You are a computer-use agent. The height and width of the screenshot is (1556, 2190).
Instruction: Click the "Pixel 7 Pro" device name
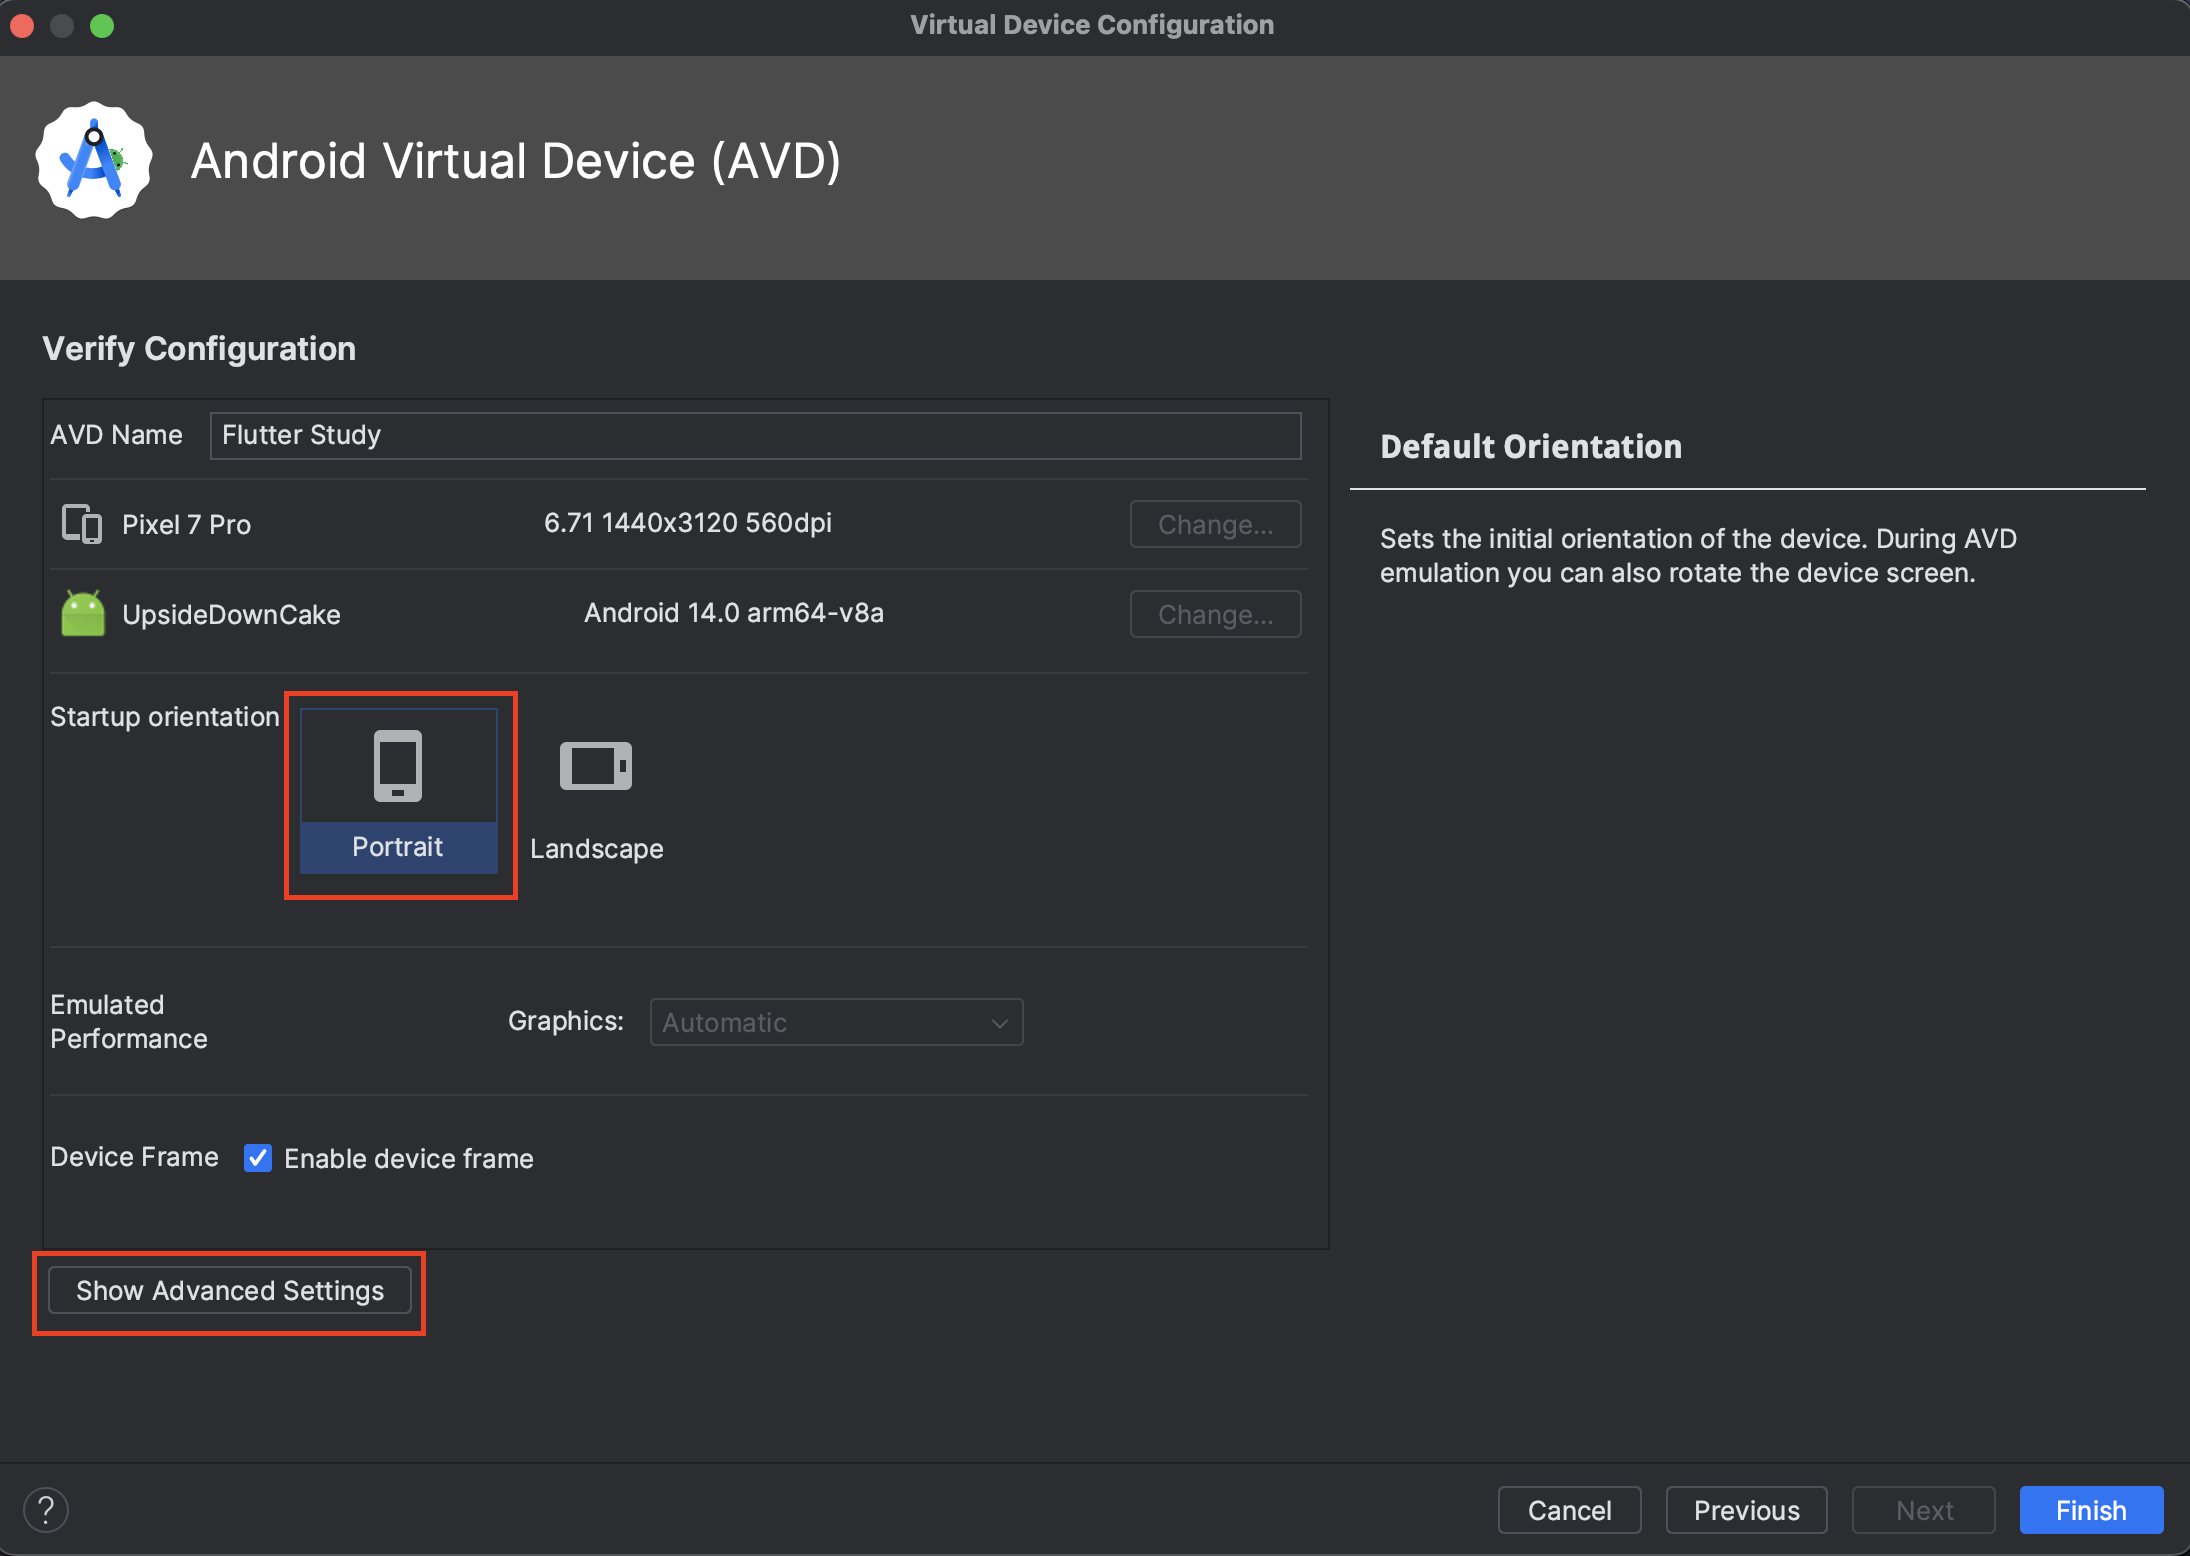(186, 525)
